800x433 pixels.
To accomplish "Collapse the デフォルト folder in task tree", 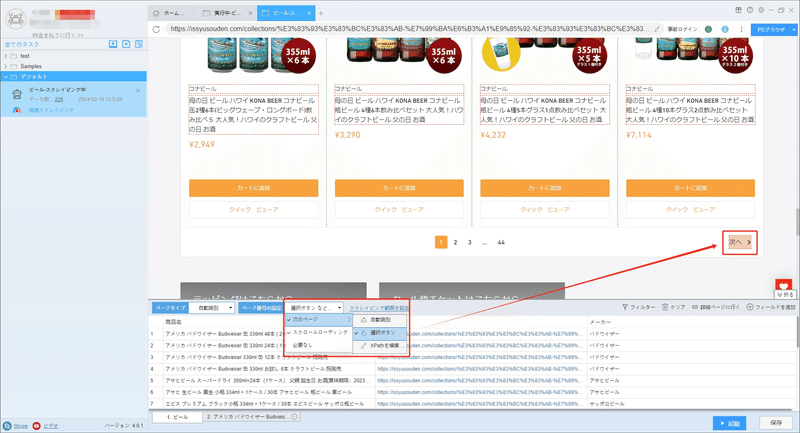I will click(6, 77).
